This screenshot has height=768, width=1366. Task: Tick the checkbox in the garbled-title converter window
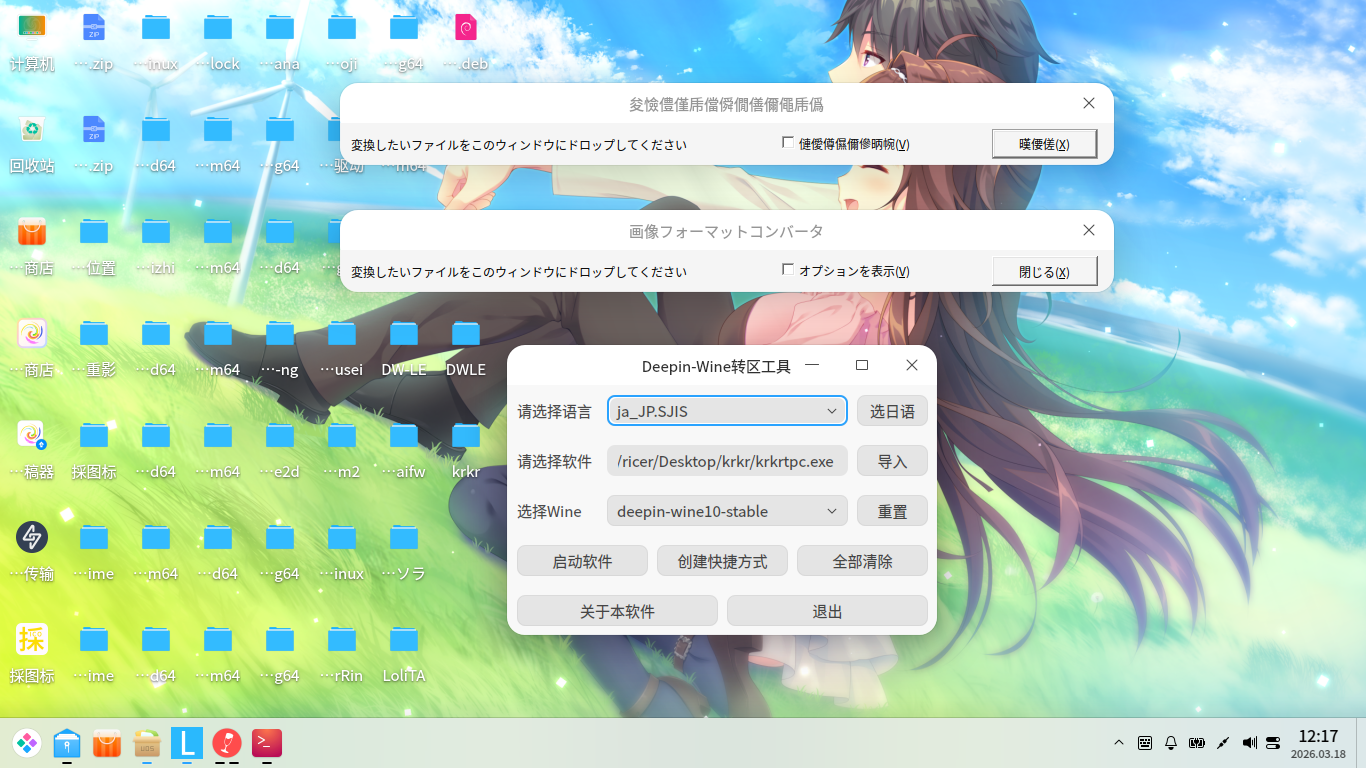pyautogui.click(x=788, y=143)
